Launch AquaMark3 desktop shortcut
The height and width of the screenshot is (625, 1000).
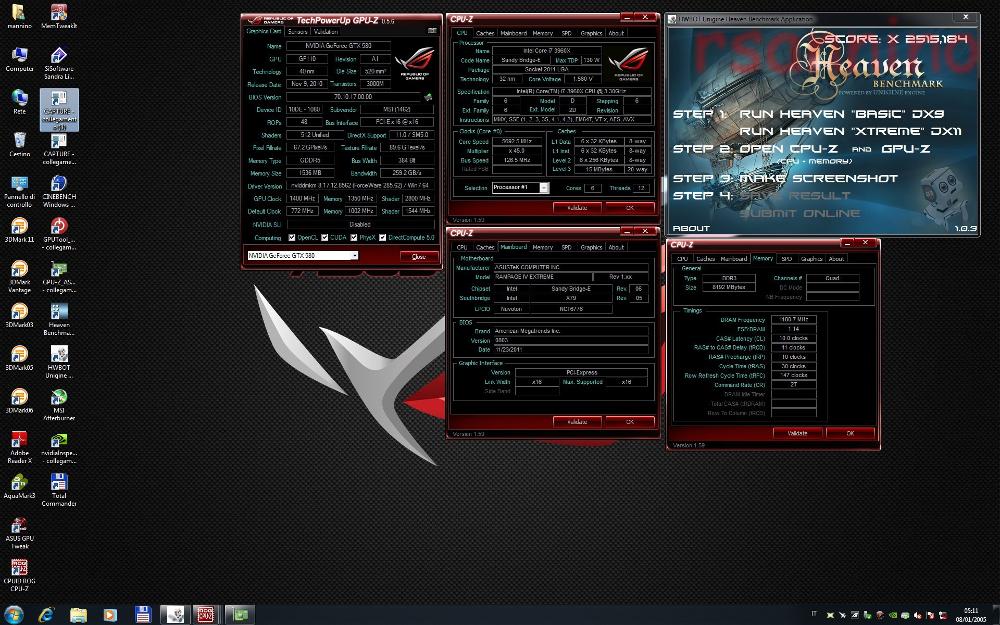[x=19, y=486]
